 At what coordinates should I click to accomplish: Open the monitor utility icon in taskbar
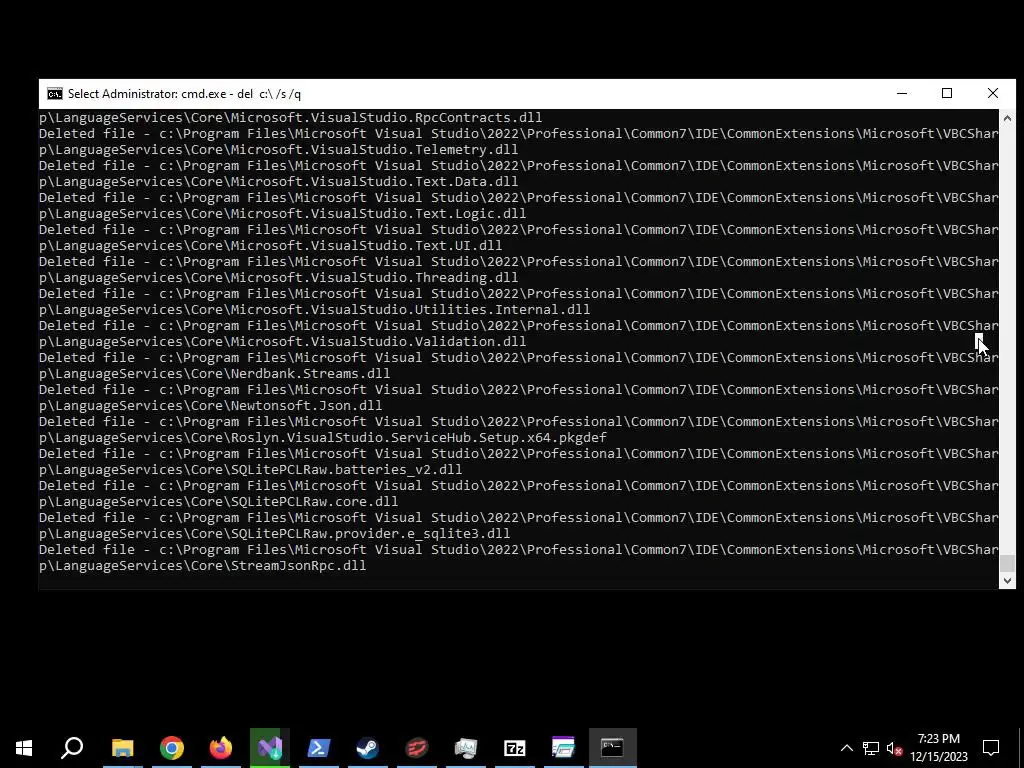[x=466, y=748]
